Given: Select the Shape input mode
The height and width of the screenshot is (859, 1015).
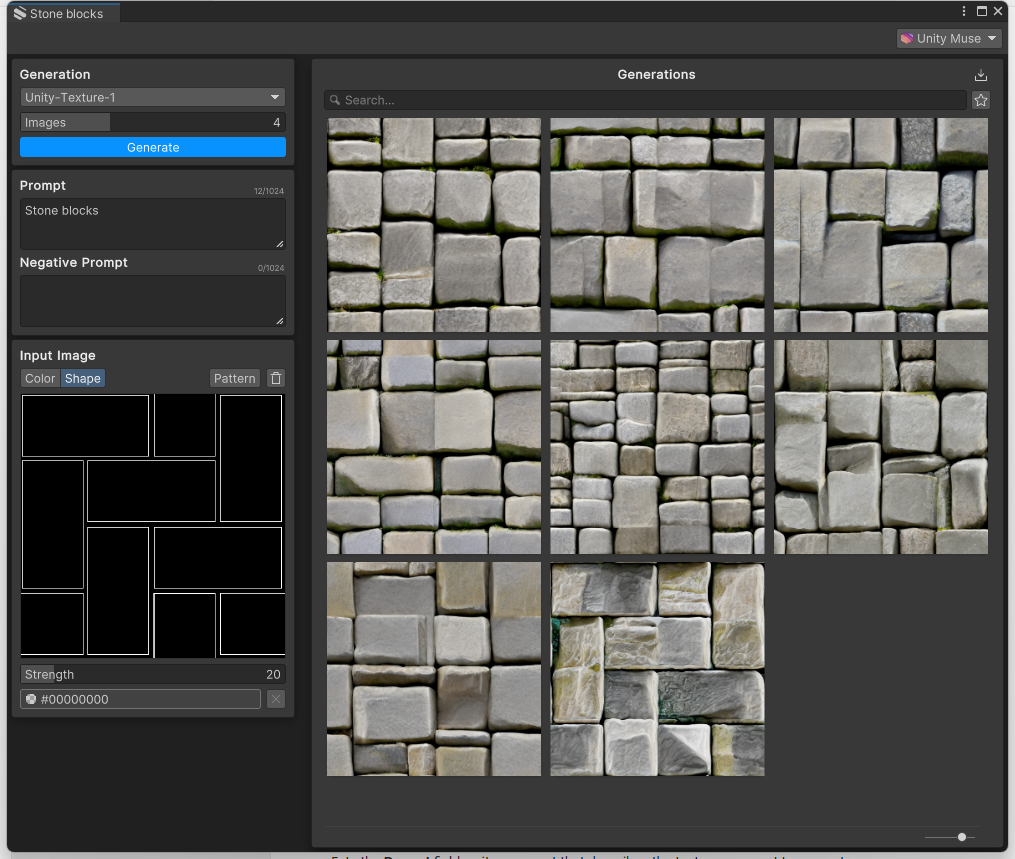Looking at the screenshot, I should 83,378.
